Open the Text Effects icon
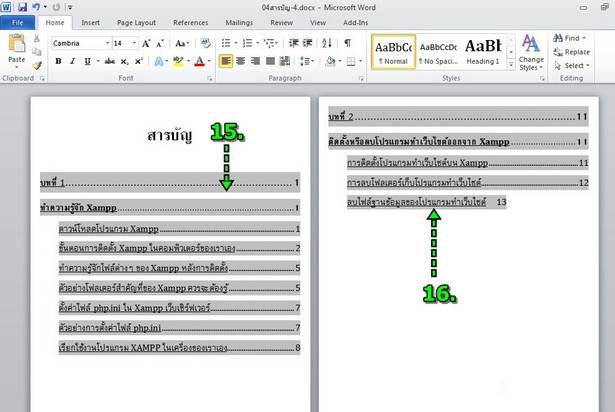 [158, 61]
